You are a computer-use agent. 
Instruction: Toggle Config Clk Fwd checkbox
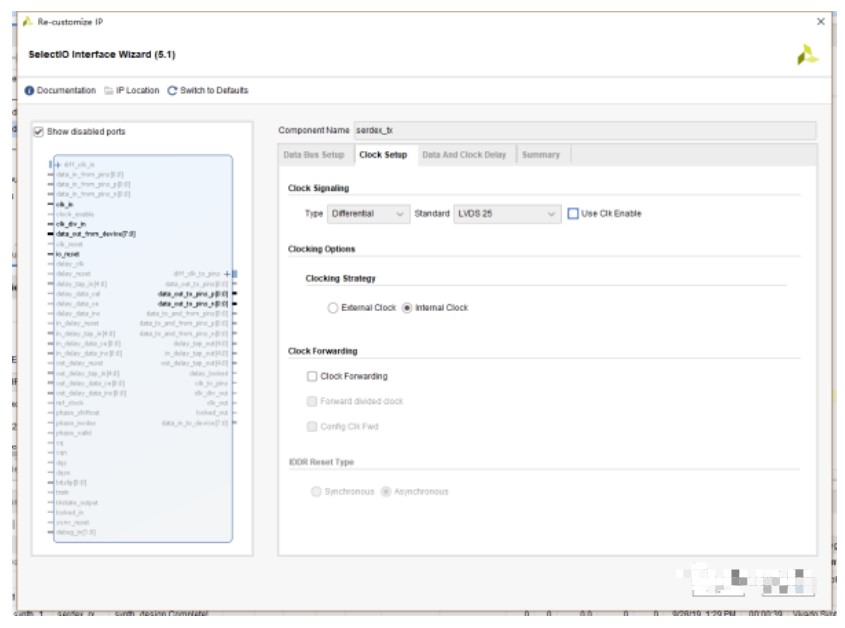point(311,426)
